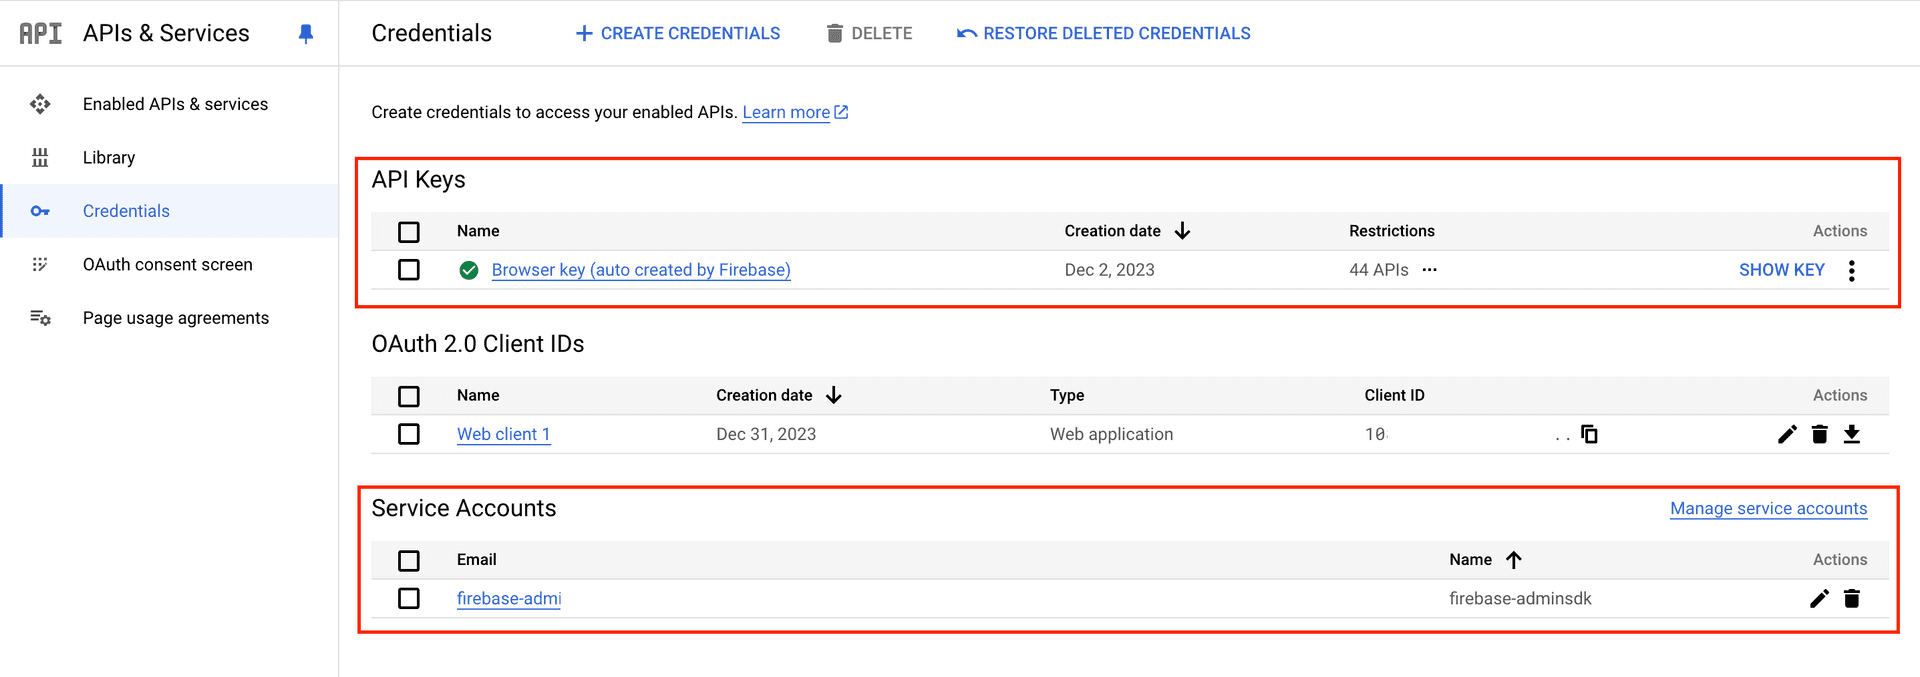Click the Type column header
The image size is (1920, 677).
pos(1067,396)
